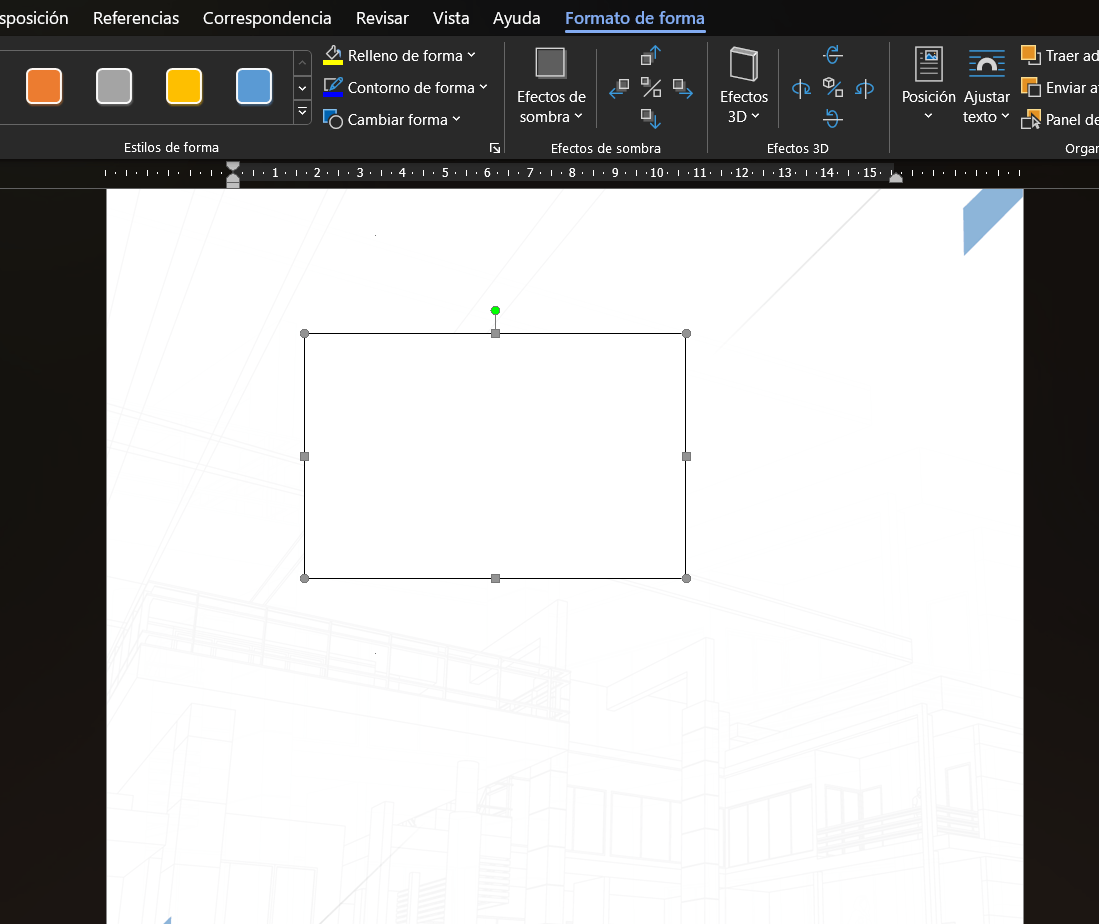Viewport: 1099px width, 924px height.
Task: Select the orange shape style swatch
Action: tap(44, 86)
